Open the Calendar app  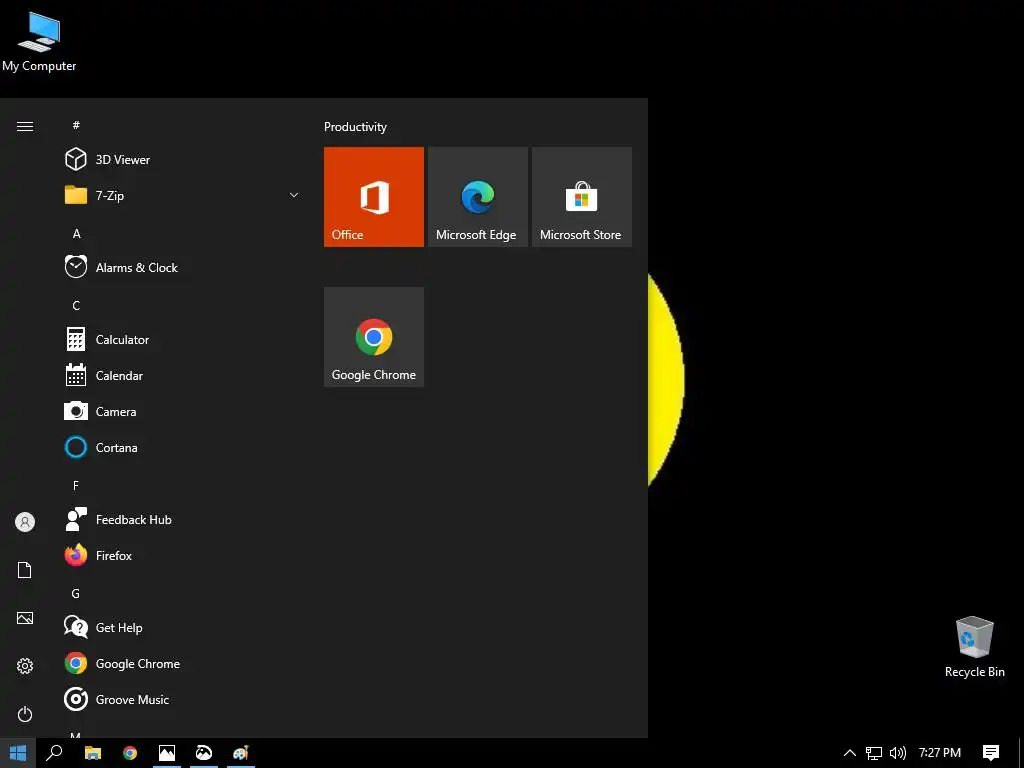(x=182, y=376)
